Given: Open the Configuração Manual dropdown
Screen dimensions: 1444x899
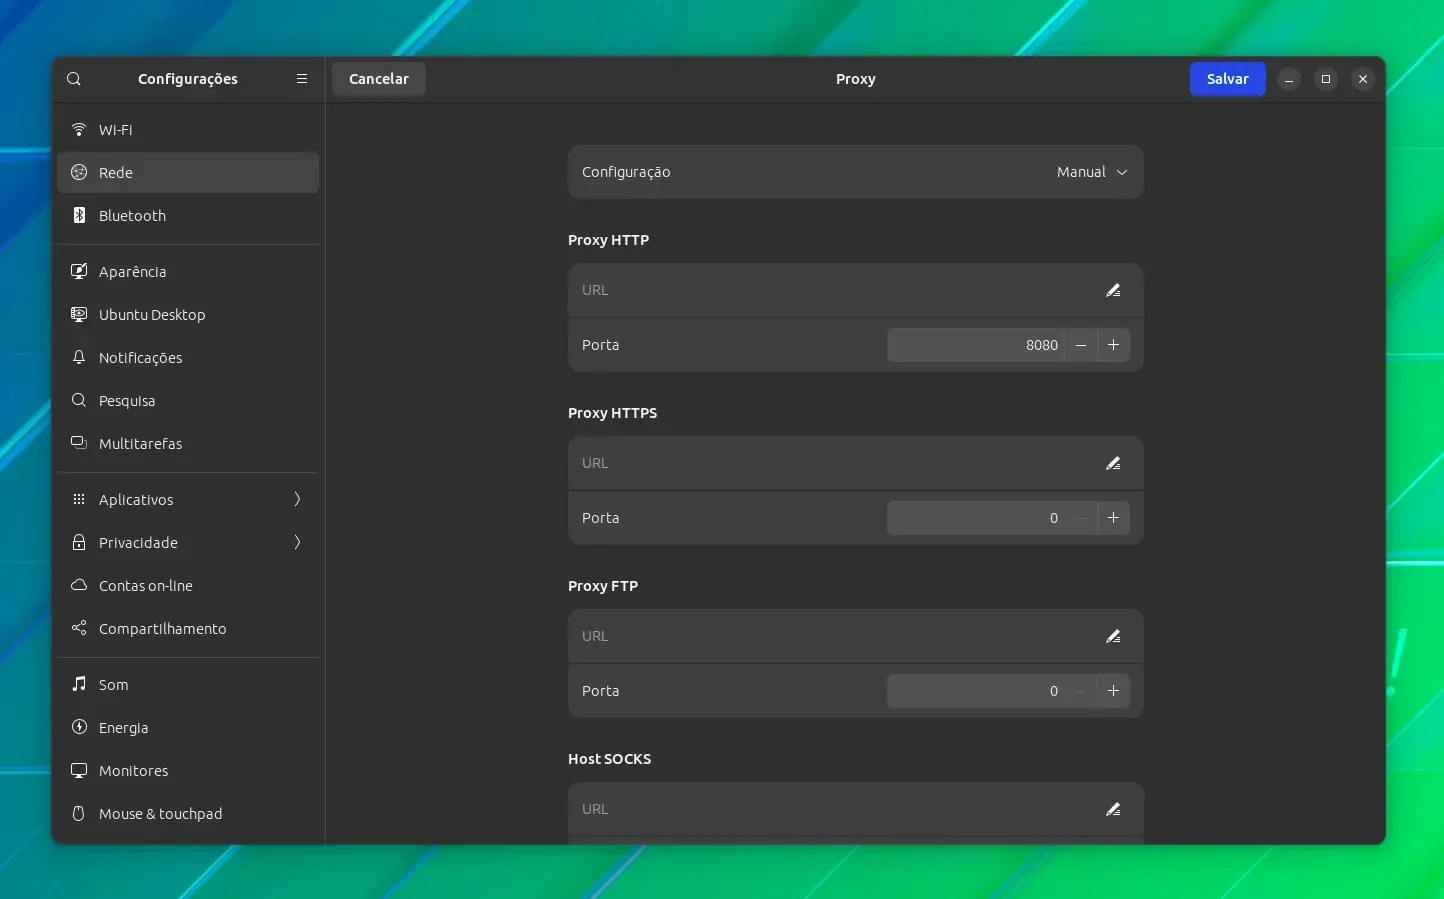Looking at the screenshot, I should pyautogui.click(x=1092, y=172).
